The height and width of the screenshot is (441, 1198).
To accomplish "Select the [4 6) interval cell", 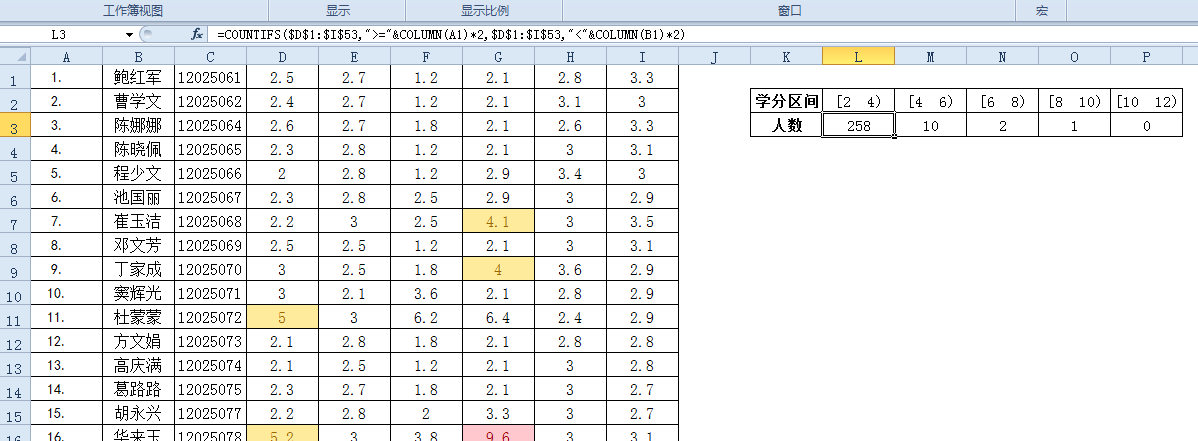I will [x=930, y=101].
